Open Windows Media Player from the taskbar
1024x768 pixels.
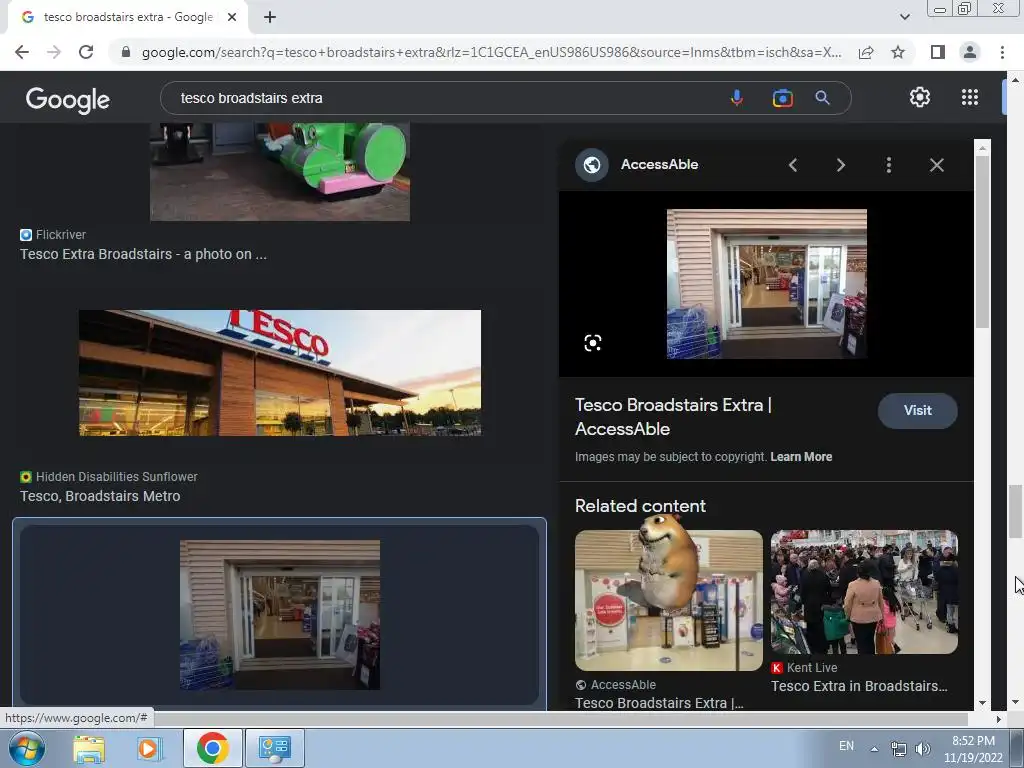[150, 749]
